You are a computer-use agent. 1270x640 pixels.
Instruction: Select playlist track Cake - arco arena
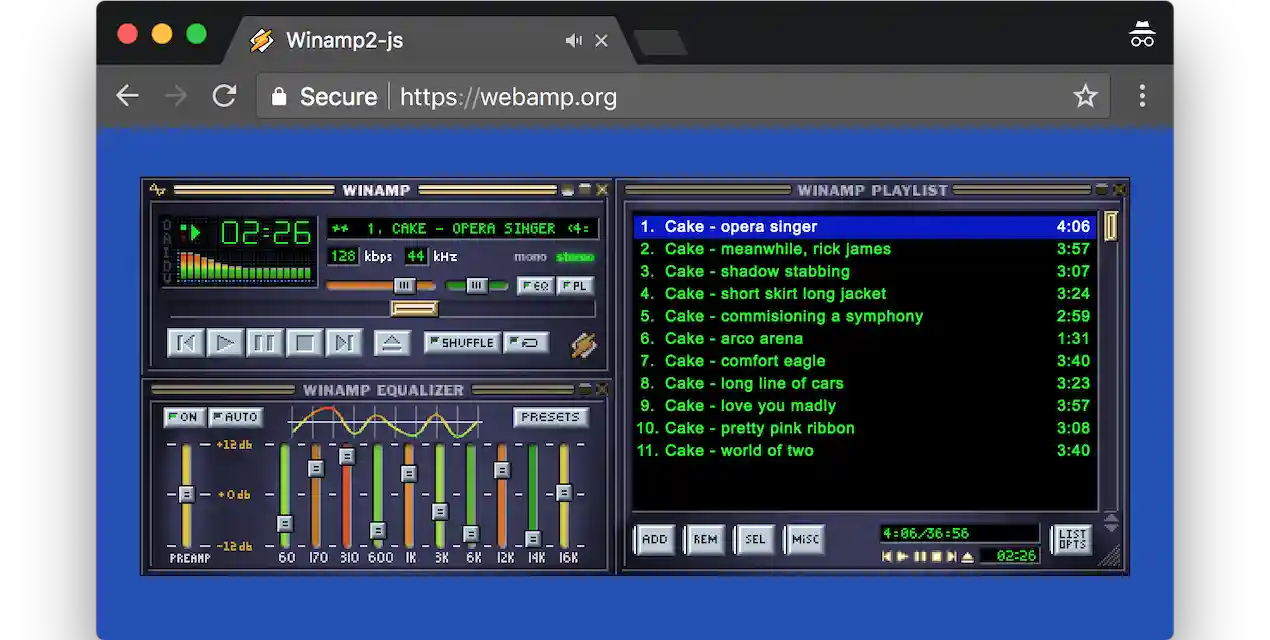coord(865,339)
